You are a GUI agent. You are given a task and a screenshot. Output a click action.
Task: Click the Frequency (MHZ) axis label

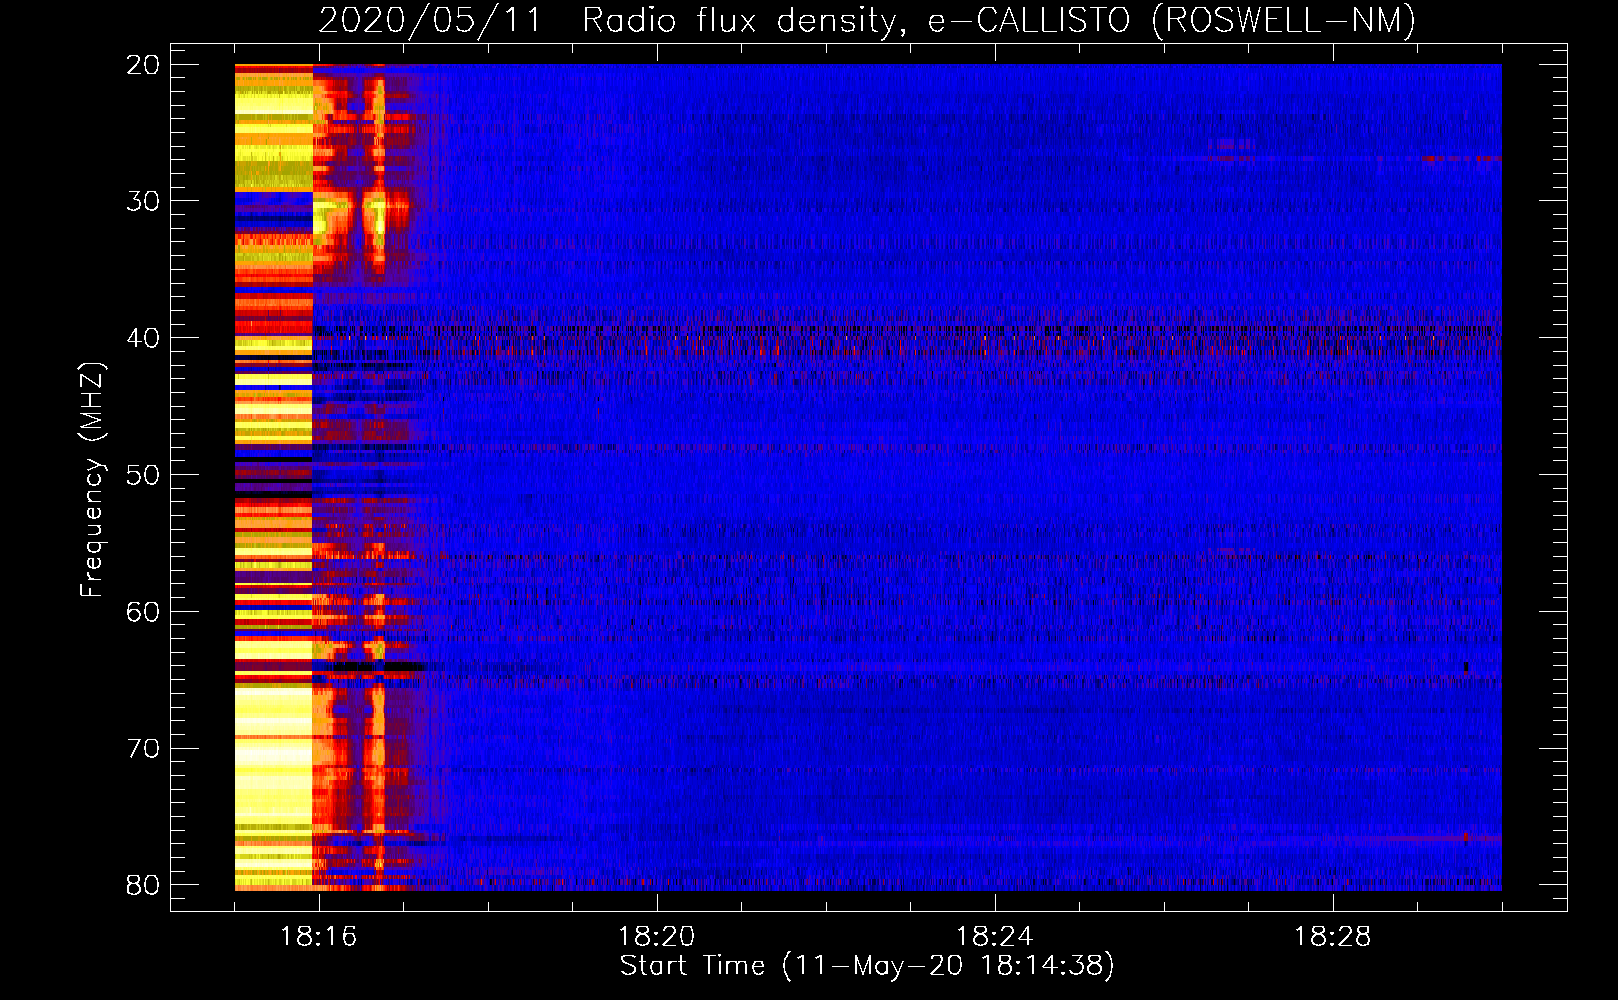point(92,479)
